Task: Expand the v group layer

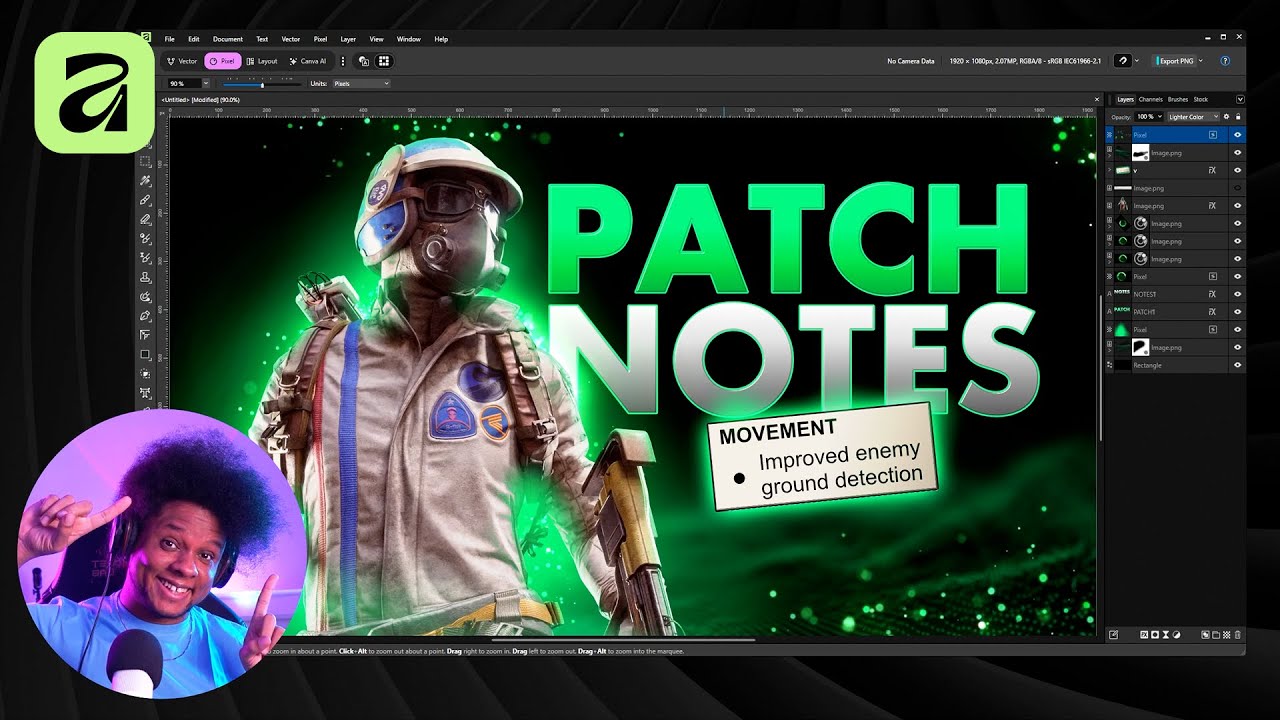Action: pos(1109,170)
